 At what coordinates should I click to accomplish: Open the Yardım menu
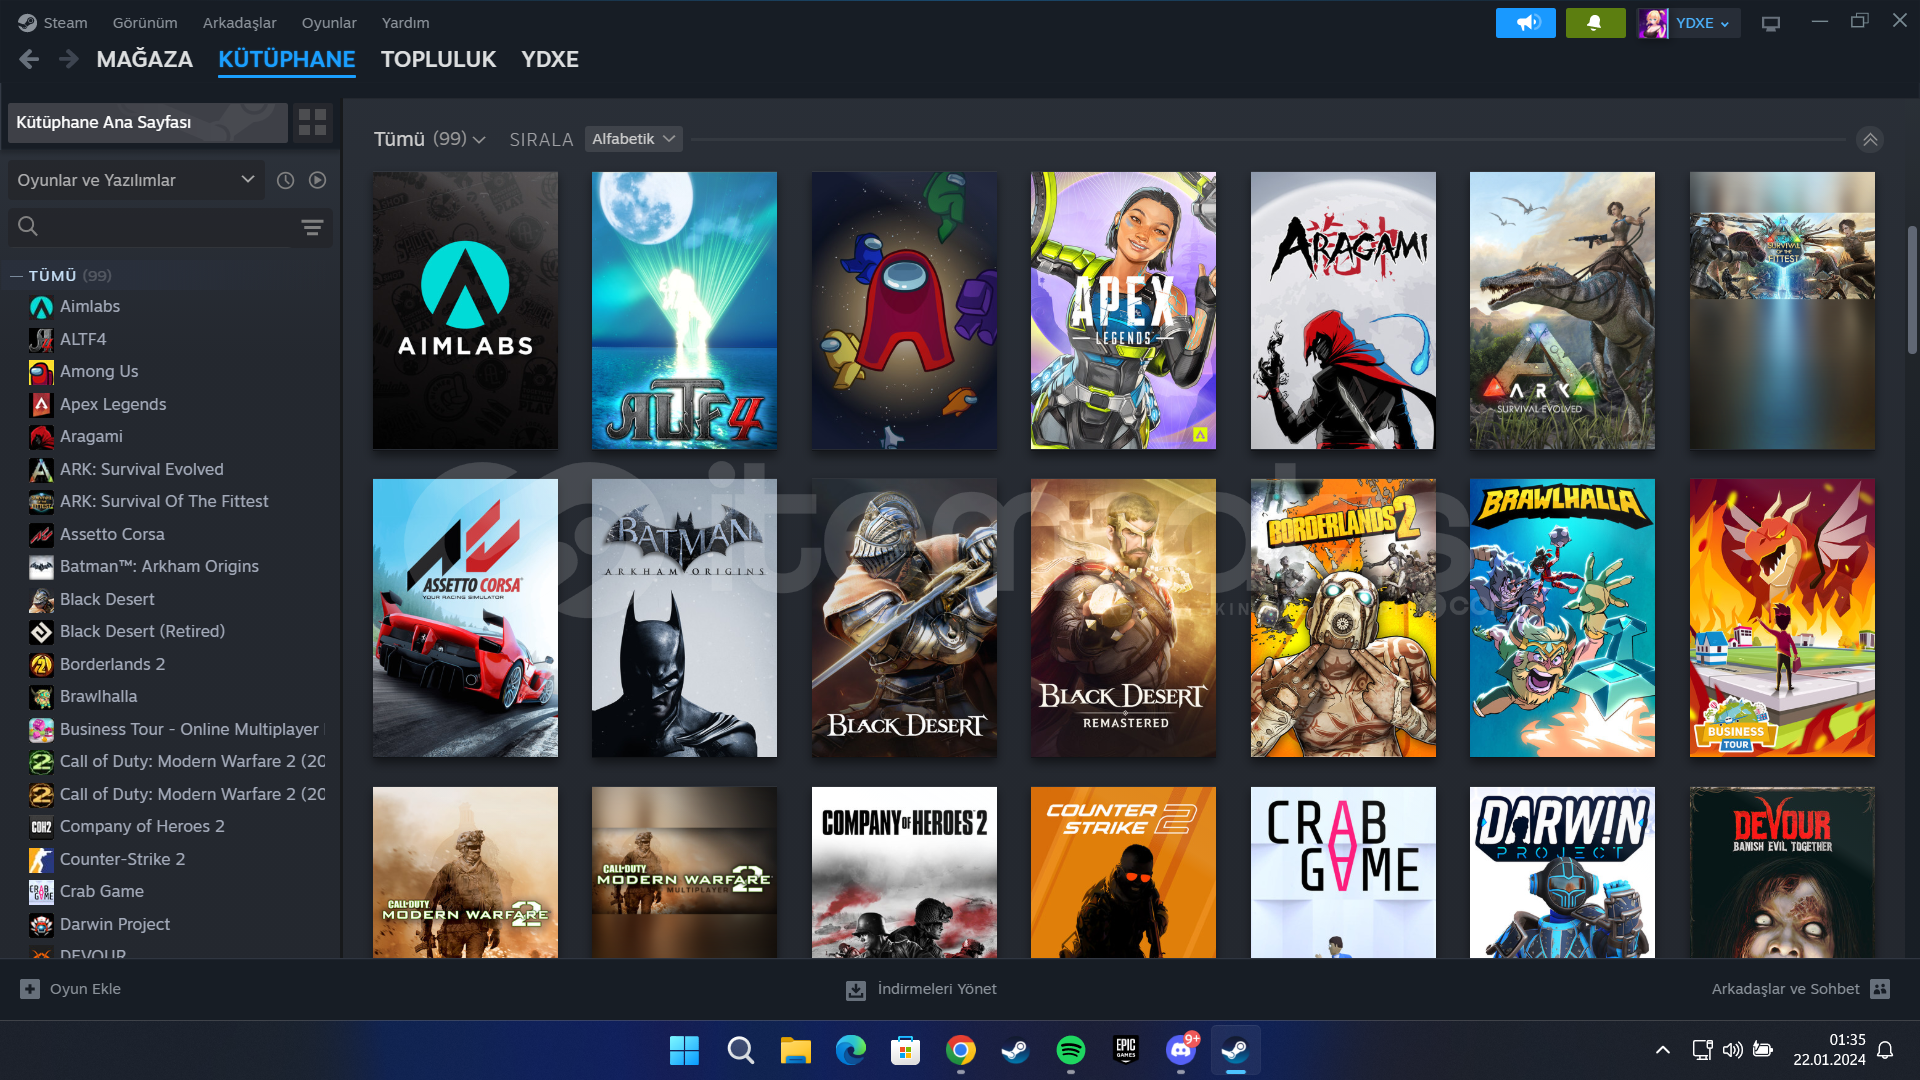coord(406,22)
